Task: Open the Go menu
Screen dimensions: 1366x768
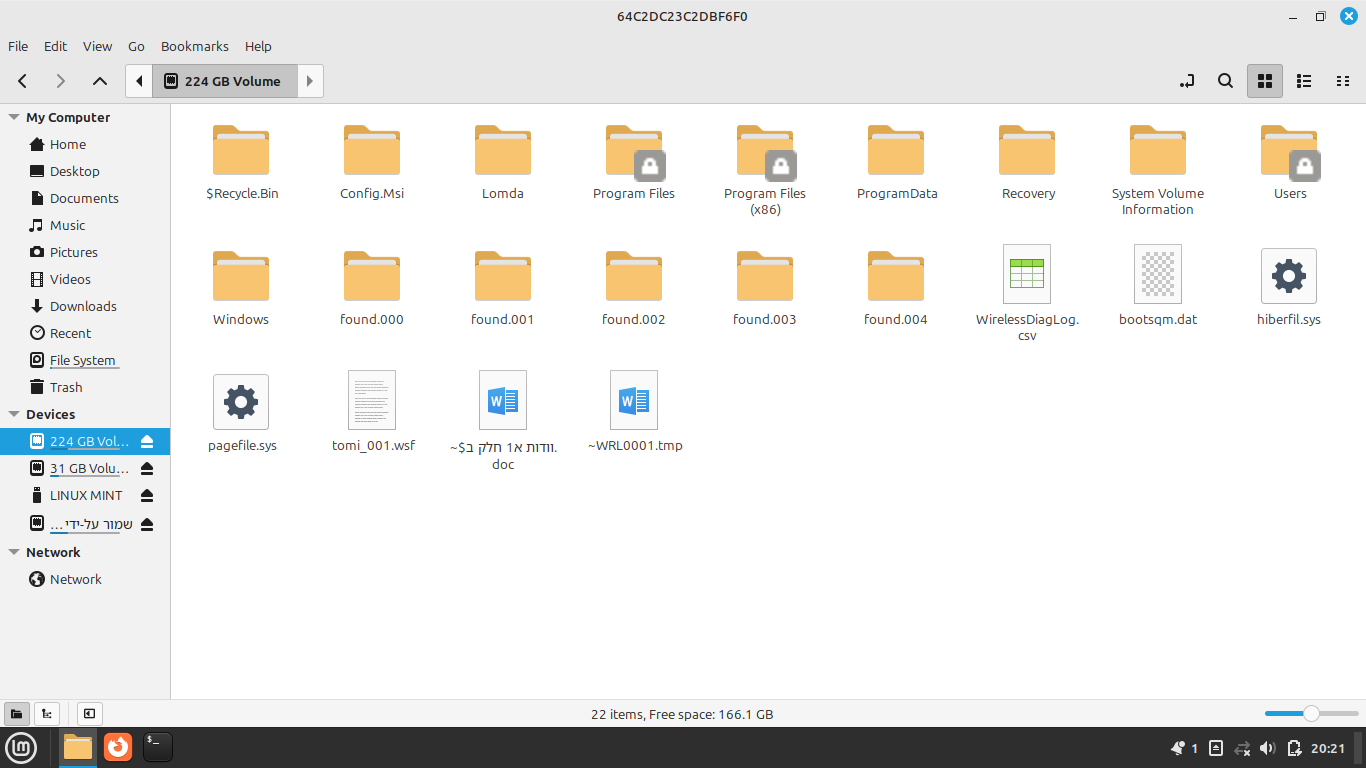Action: (136, 46)
